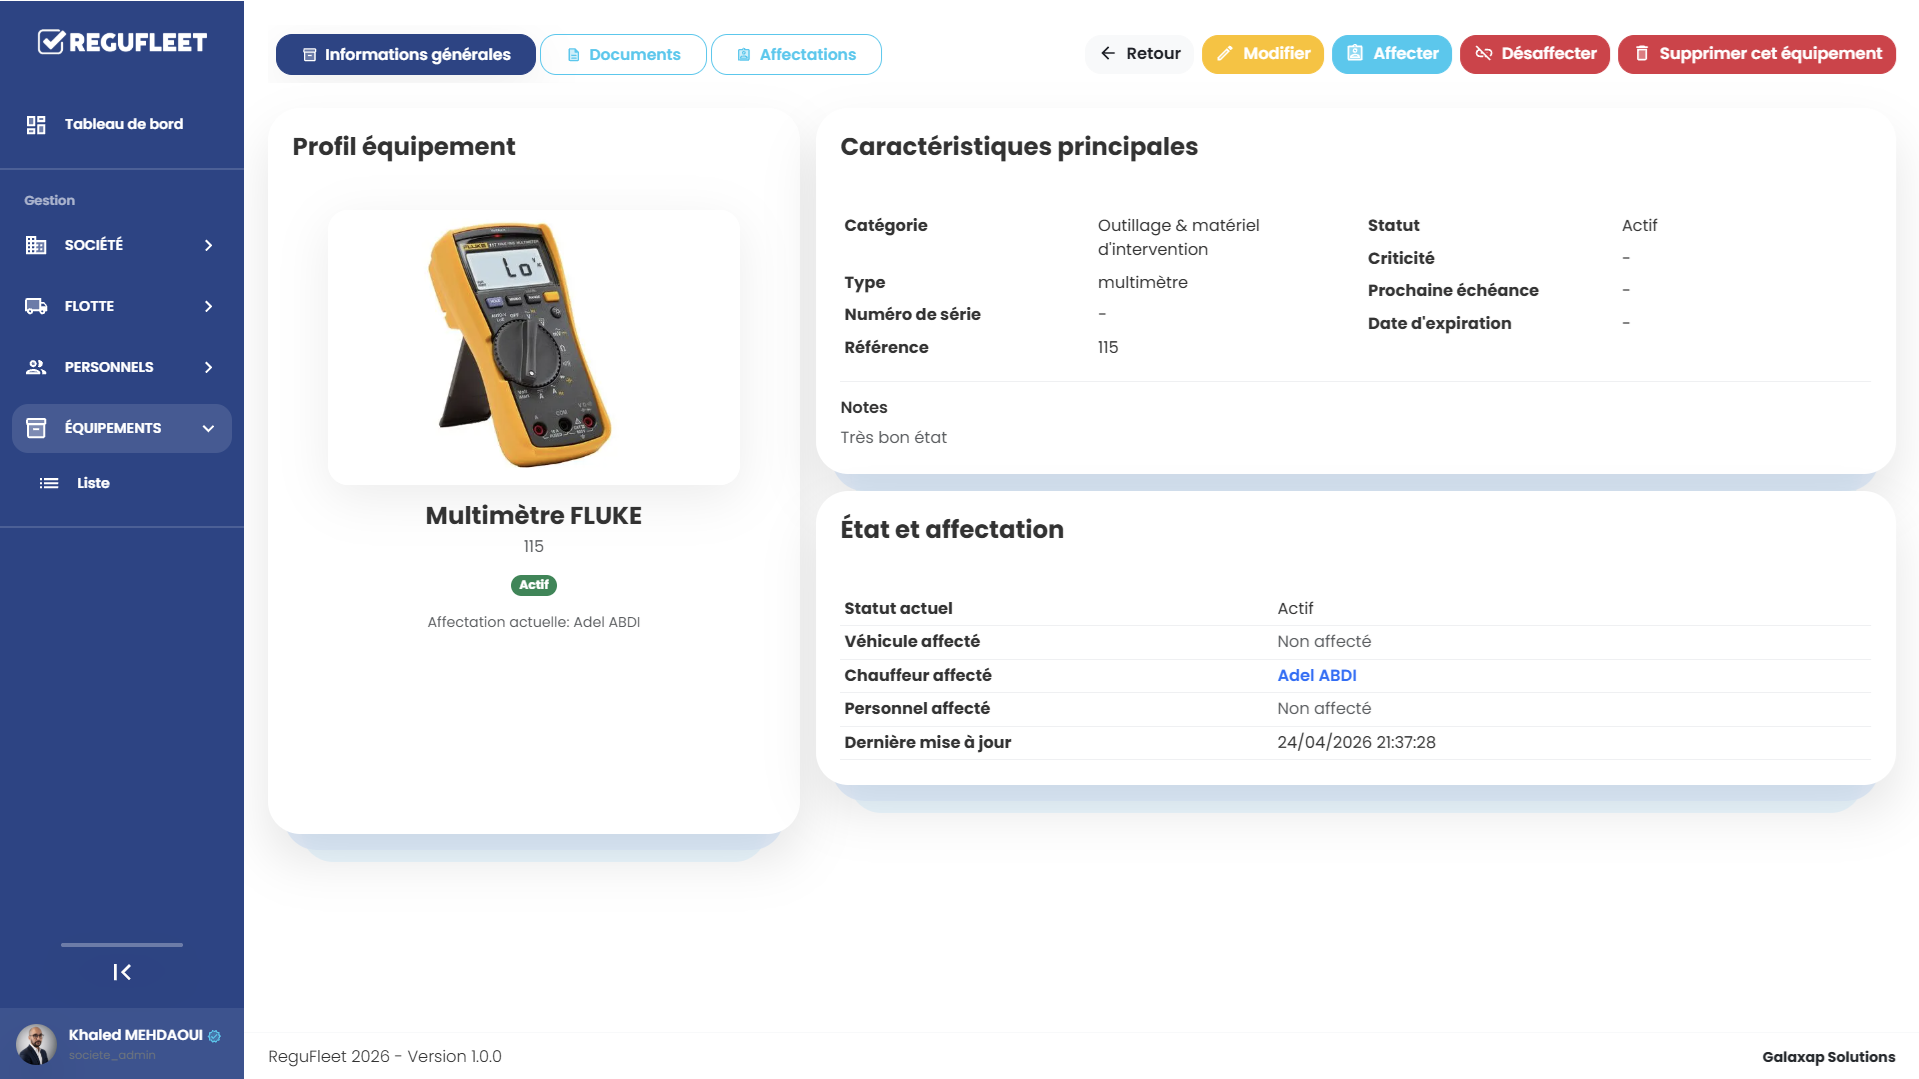Click the Société building icon
This screenshot has width=1919, height=1079.
coord(36,245)
